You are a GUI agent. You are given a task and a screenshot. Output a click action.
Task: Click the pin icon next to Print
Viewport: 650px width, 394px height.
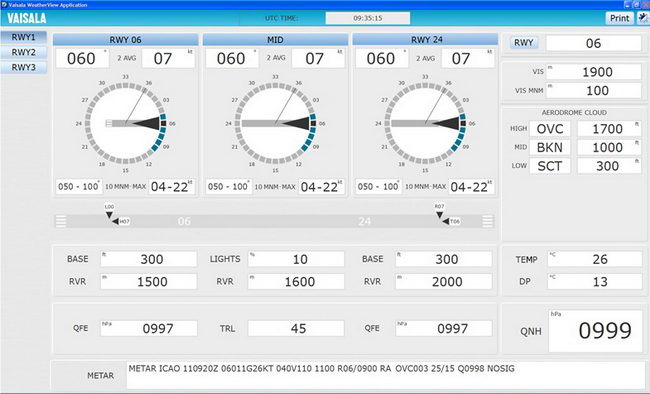pyautogui.click(x=643, y=18)
